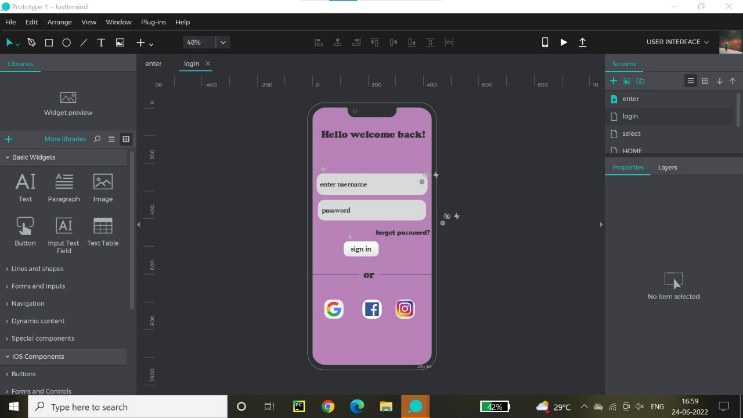Click the Libraries panel tab

point(20,64)
